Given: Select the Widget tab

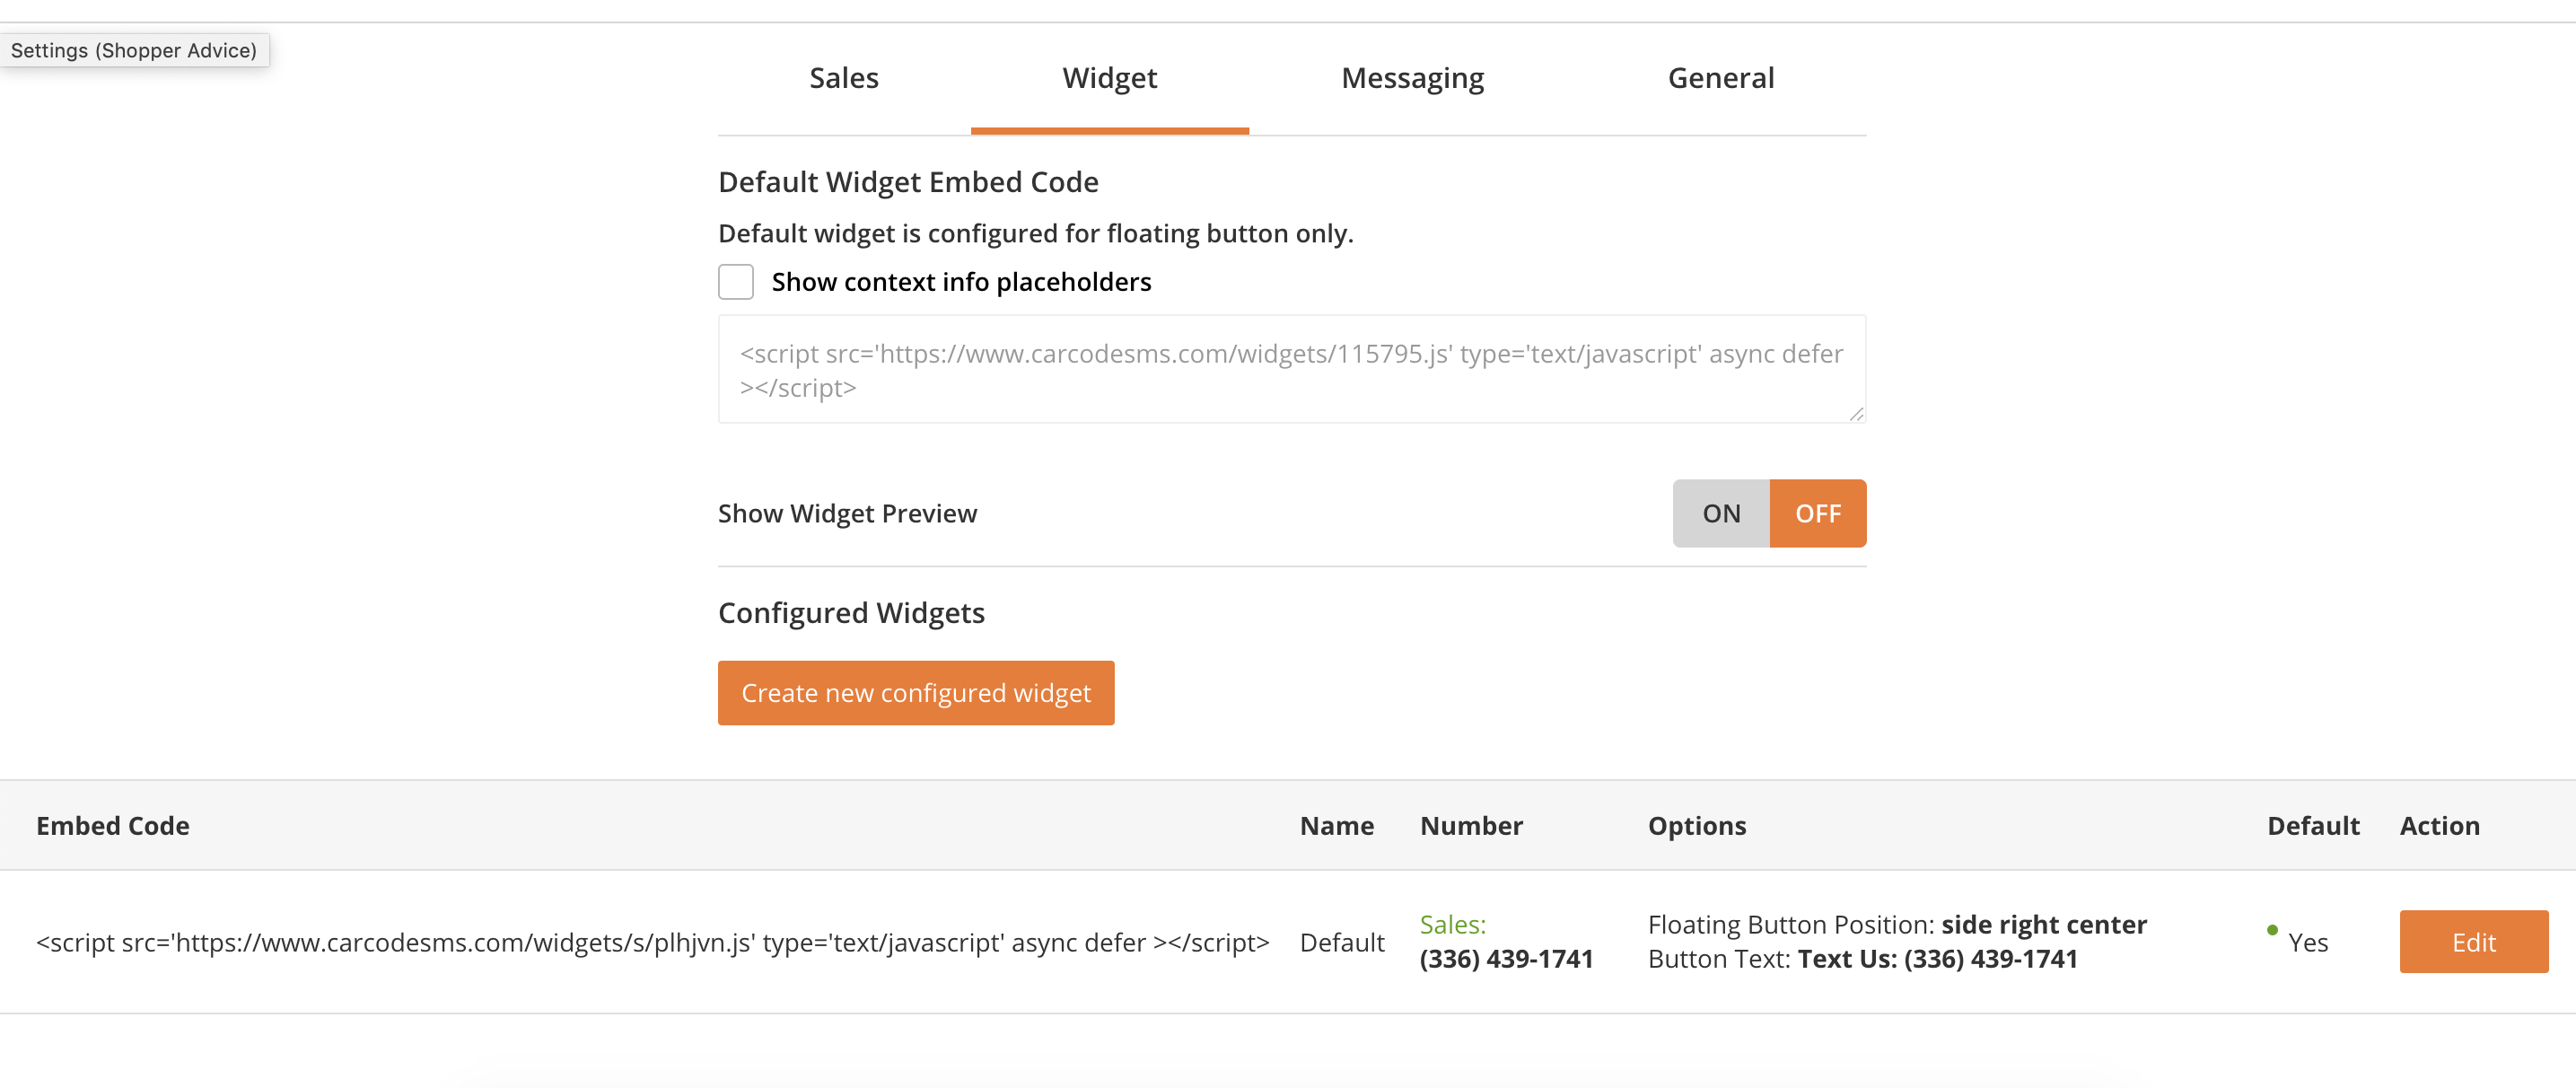Looking at the screenshot, I should tap(1109, 78).
